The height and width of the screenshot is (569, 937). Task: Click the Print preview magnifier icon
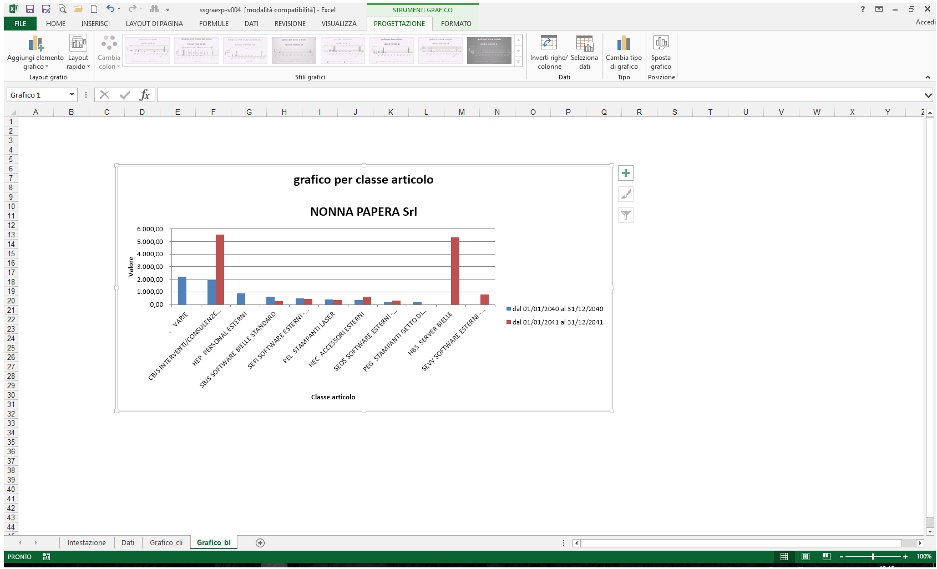[62, 10]
